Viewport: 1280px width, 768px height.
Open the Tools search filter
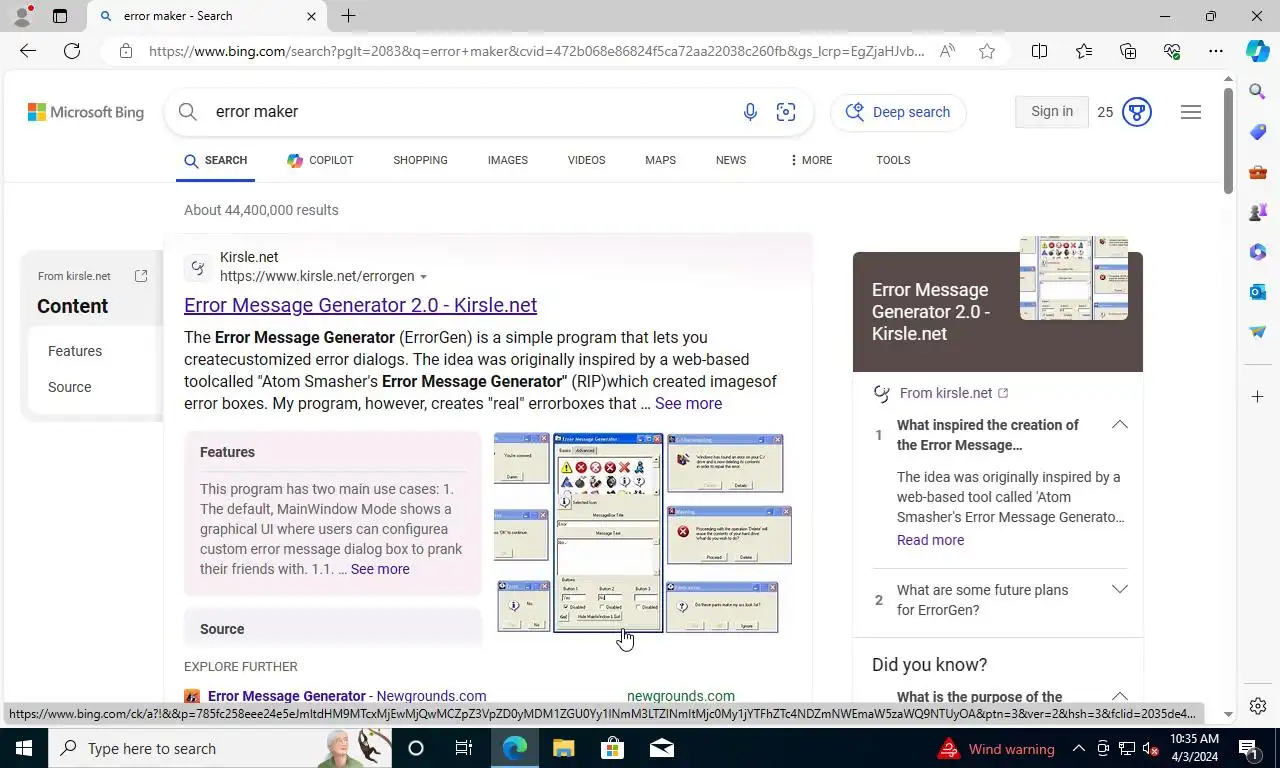click(x=893, y=160)
